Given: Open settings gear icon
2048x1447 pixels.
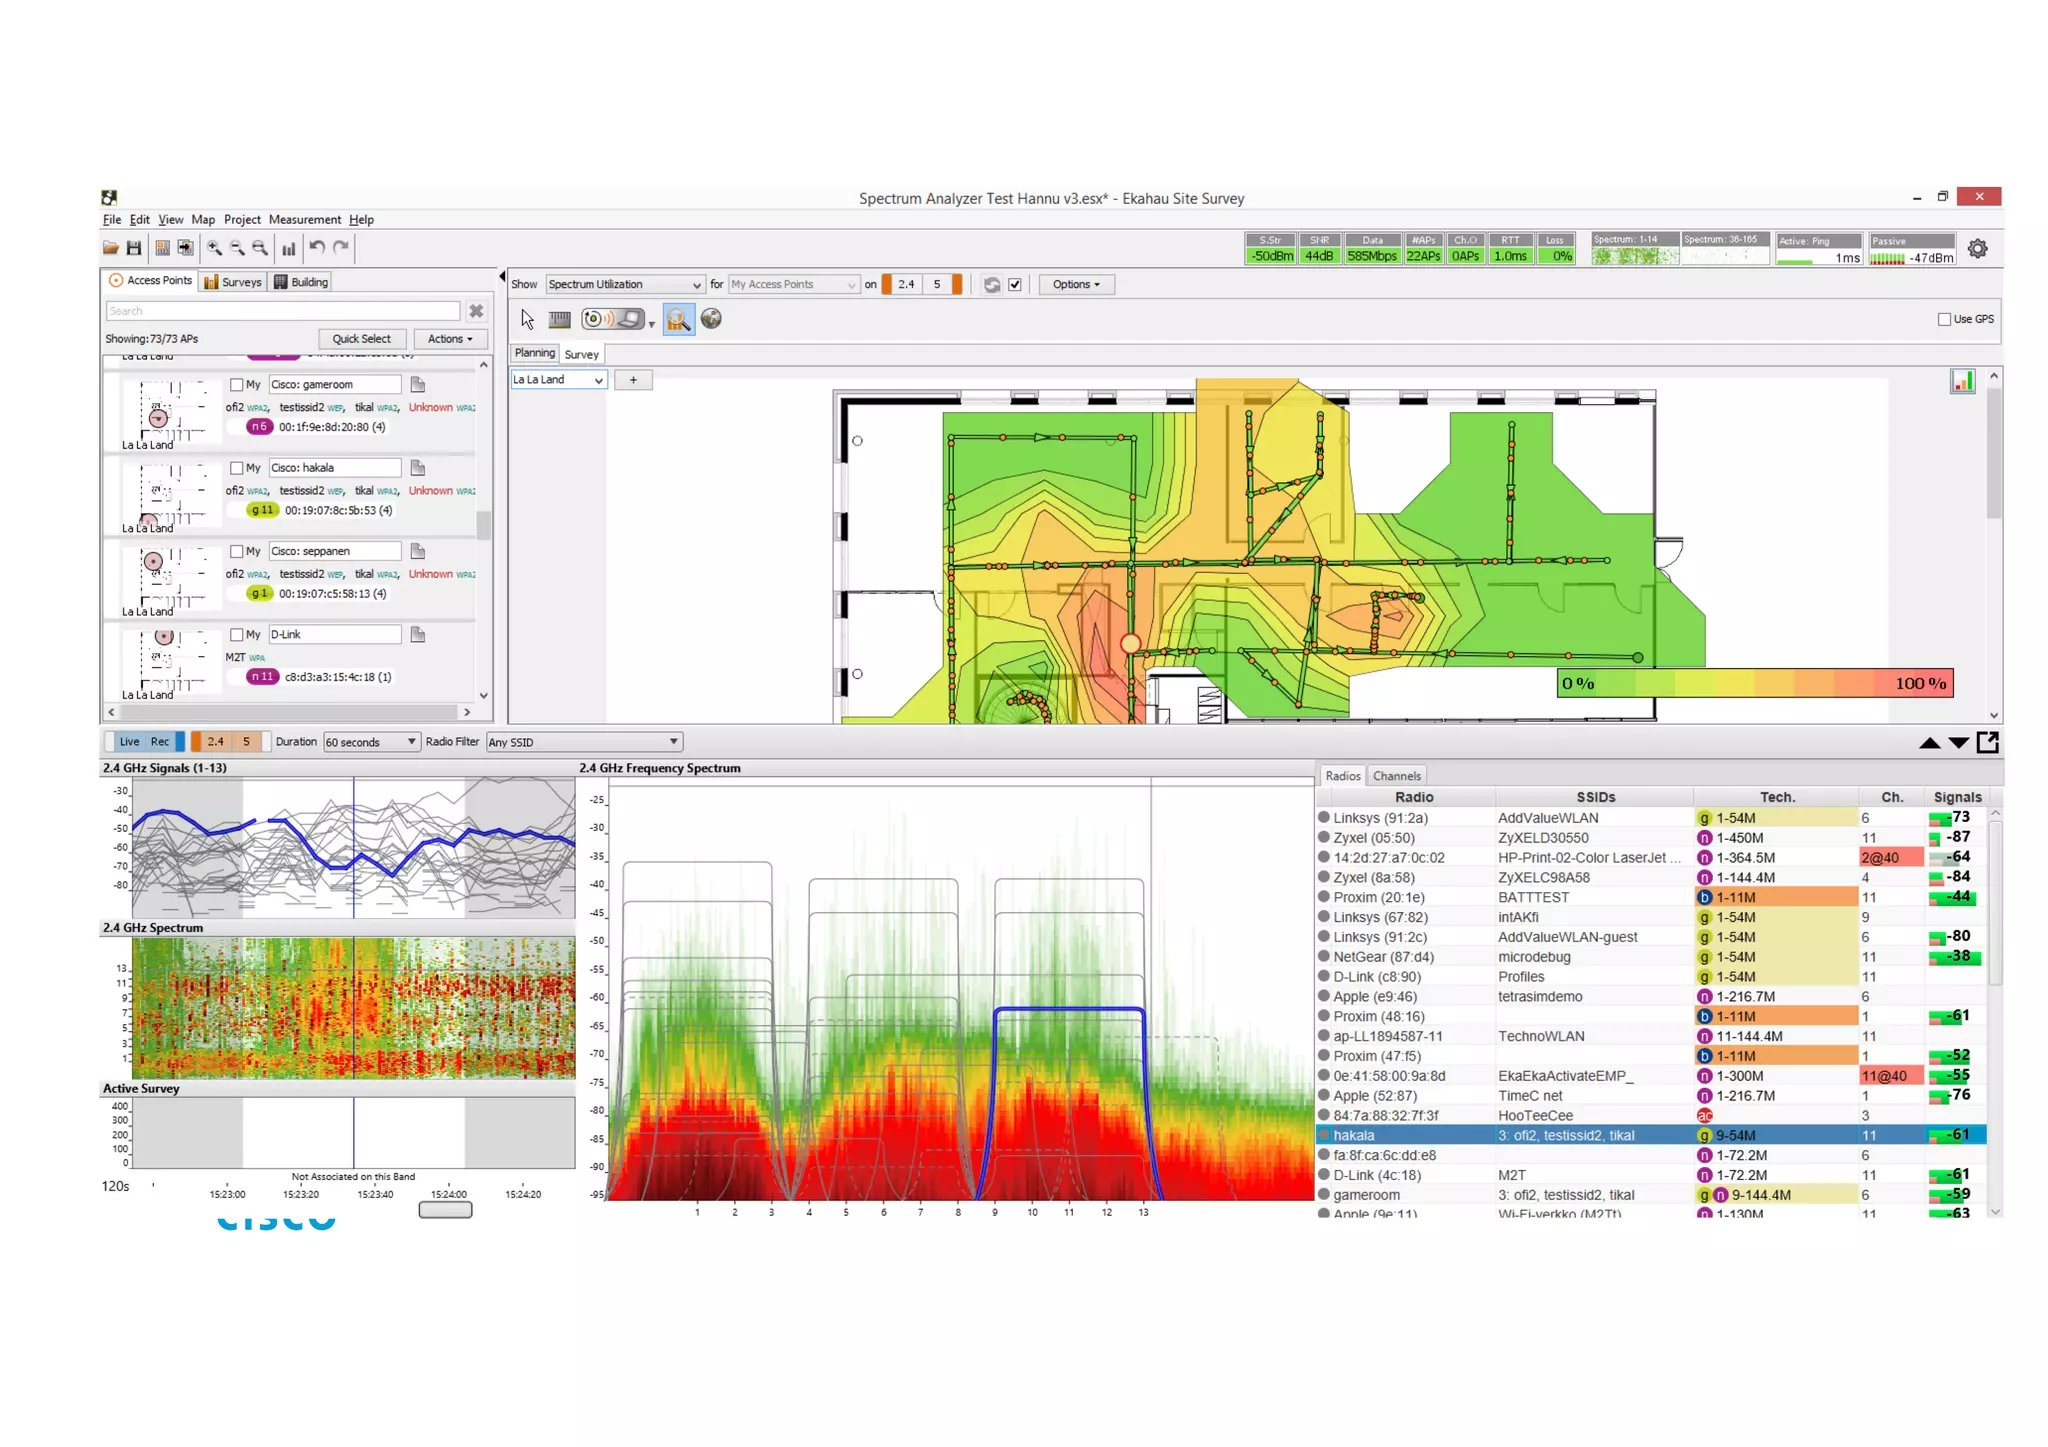Looking at the screenshot, I should [1977, 249].
